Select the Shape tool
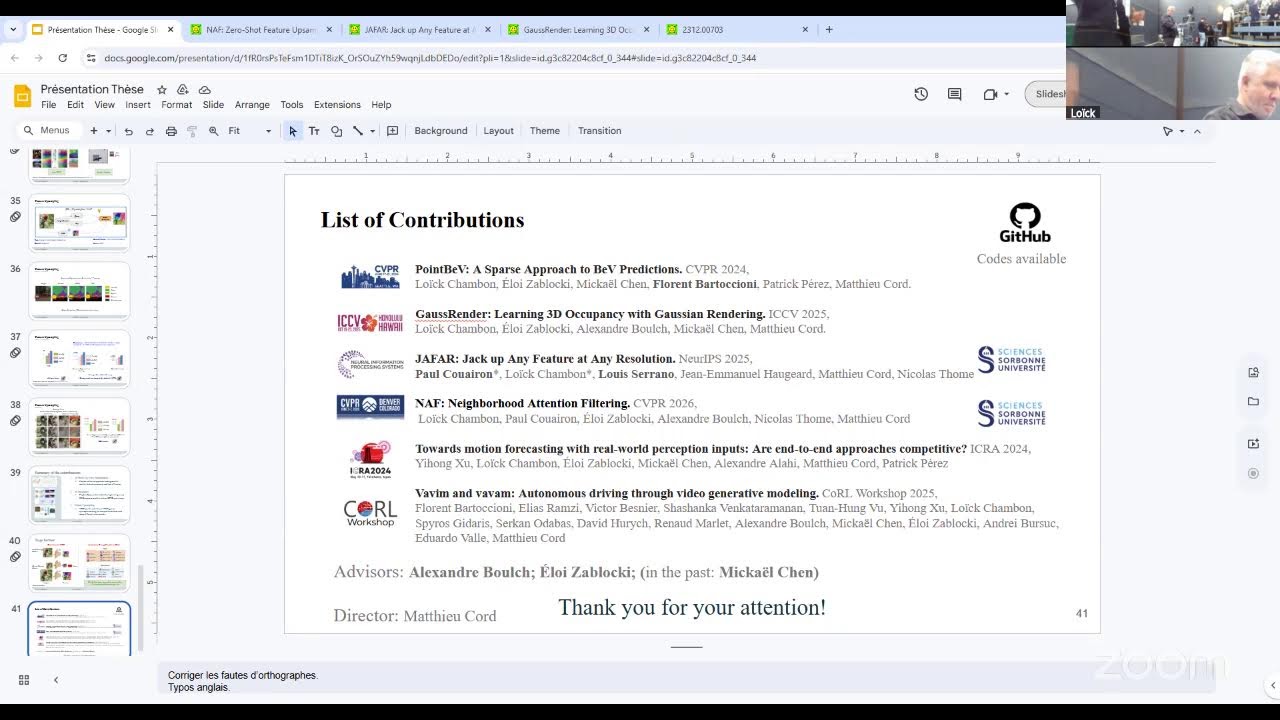Viewport: 1280px width, 720px height. 336,131
